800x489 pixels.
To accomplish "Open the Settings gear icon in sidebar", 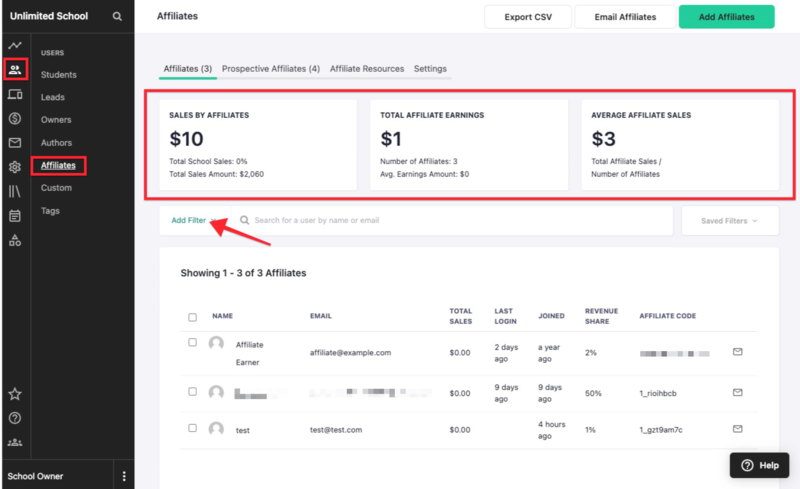I will (15, 167).
